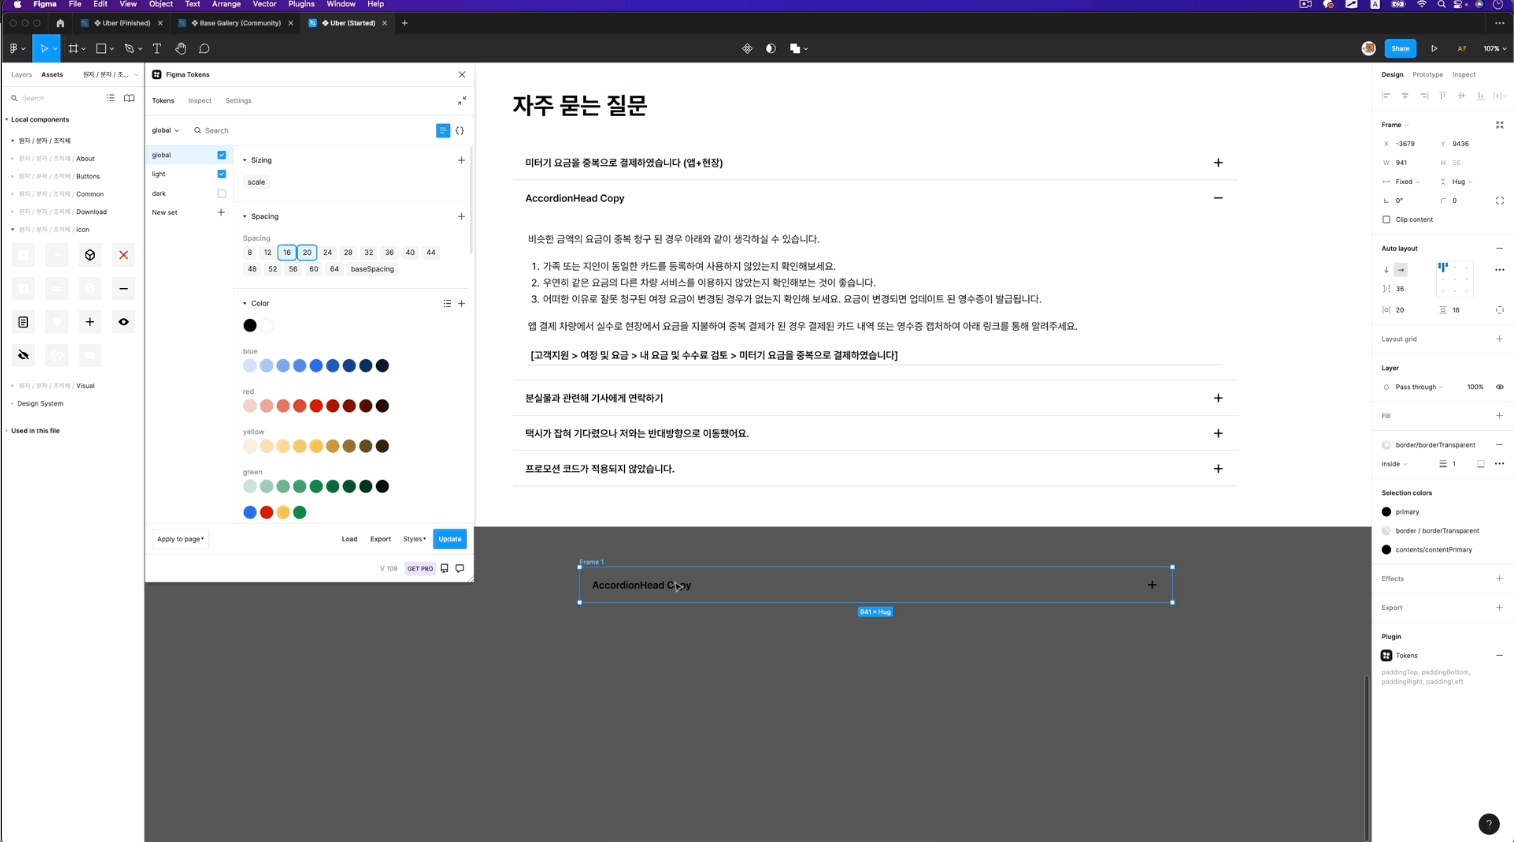Collapse the Figma Tokens plugin window
Screen dimensions: 1514x842
pos(462,100)
